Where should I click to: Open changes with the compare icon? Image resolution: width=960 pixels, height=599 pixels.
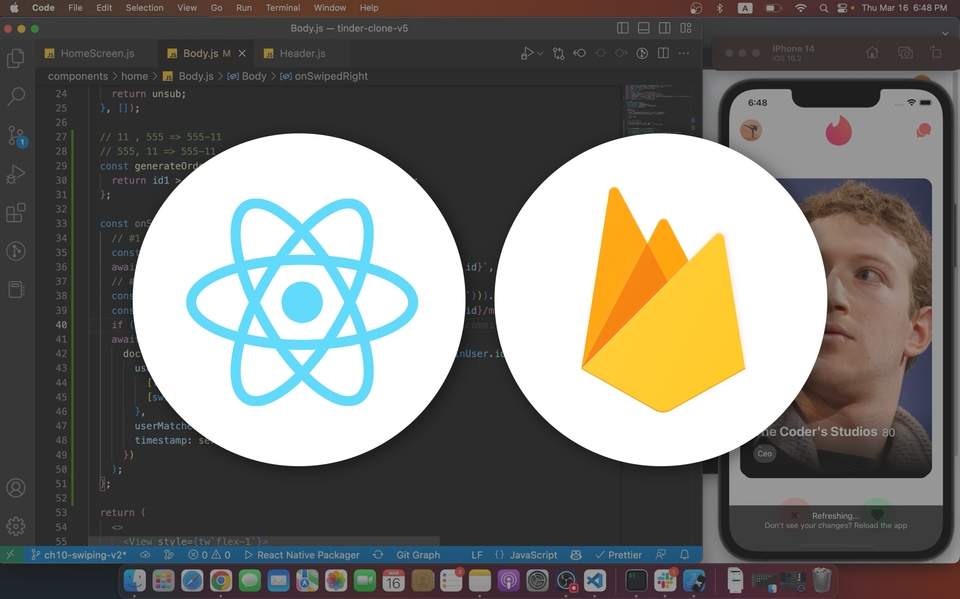pyautogui.click(x=558, y=53)
